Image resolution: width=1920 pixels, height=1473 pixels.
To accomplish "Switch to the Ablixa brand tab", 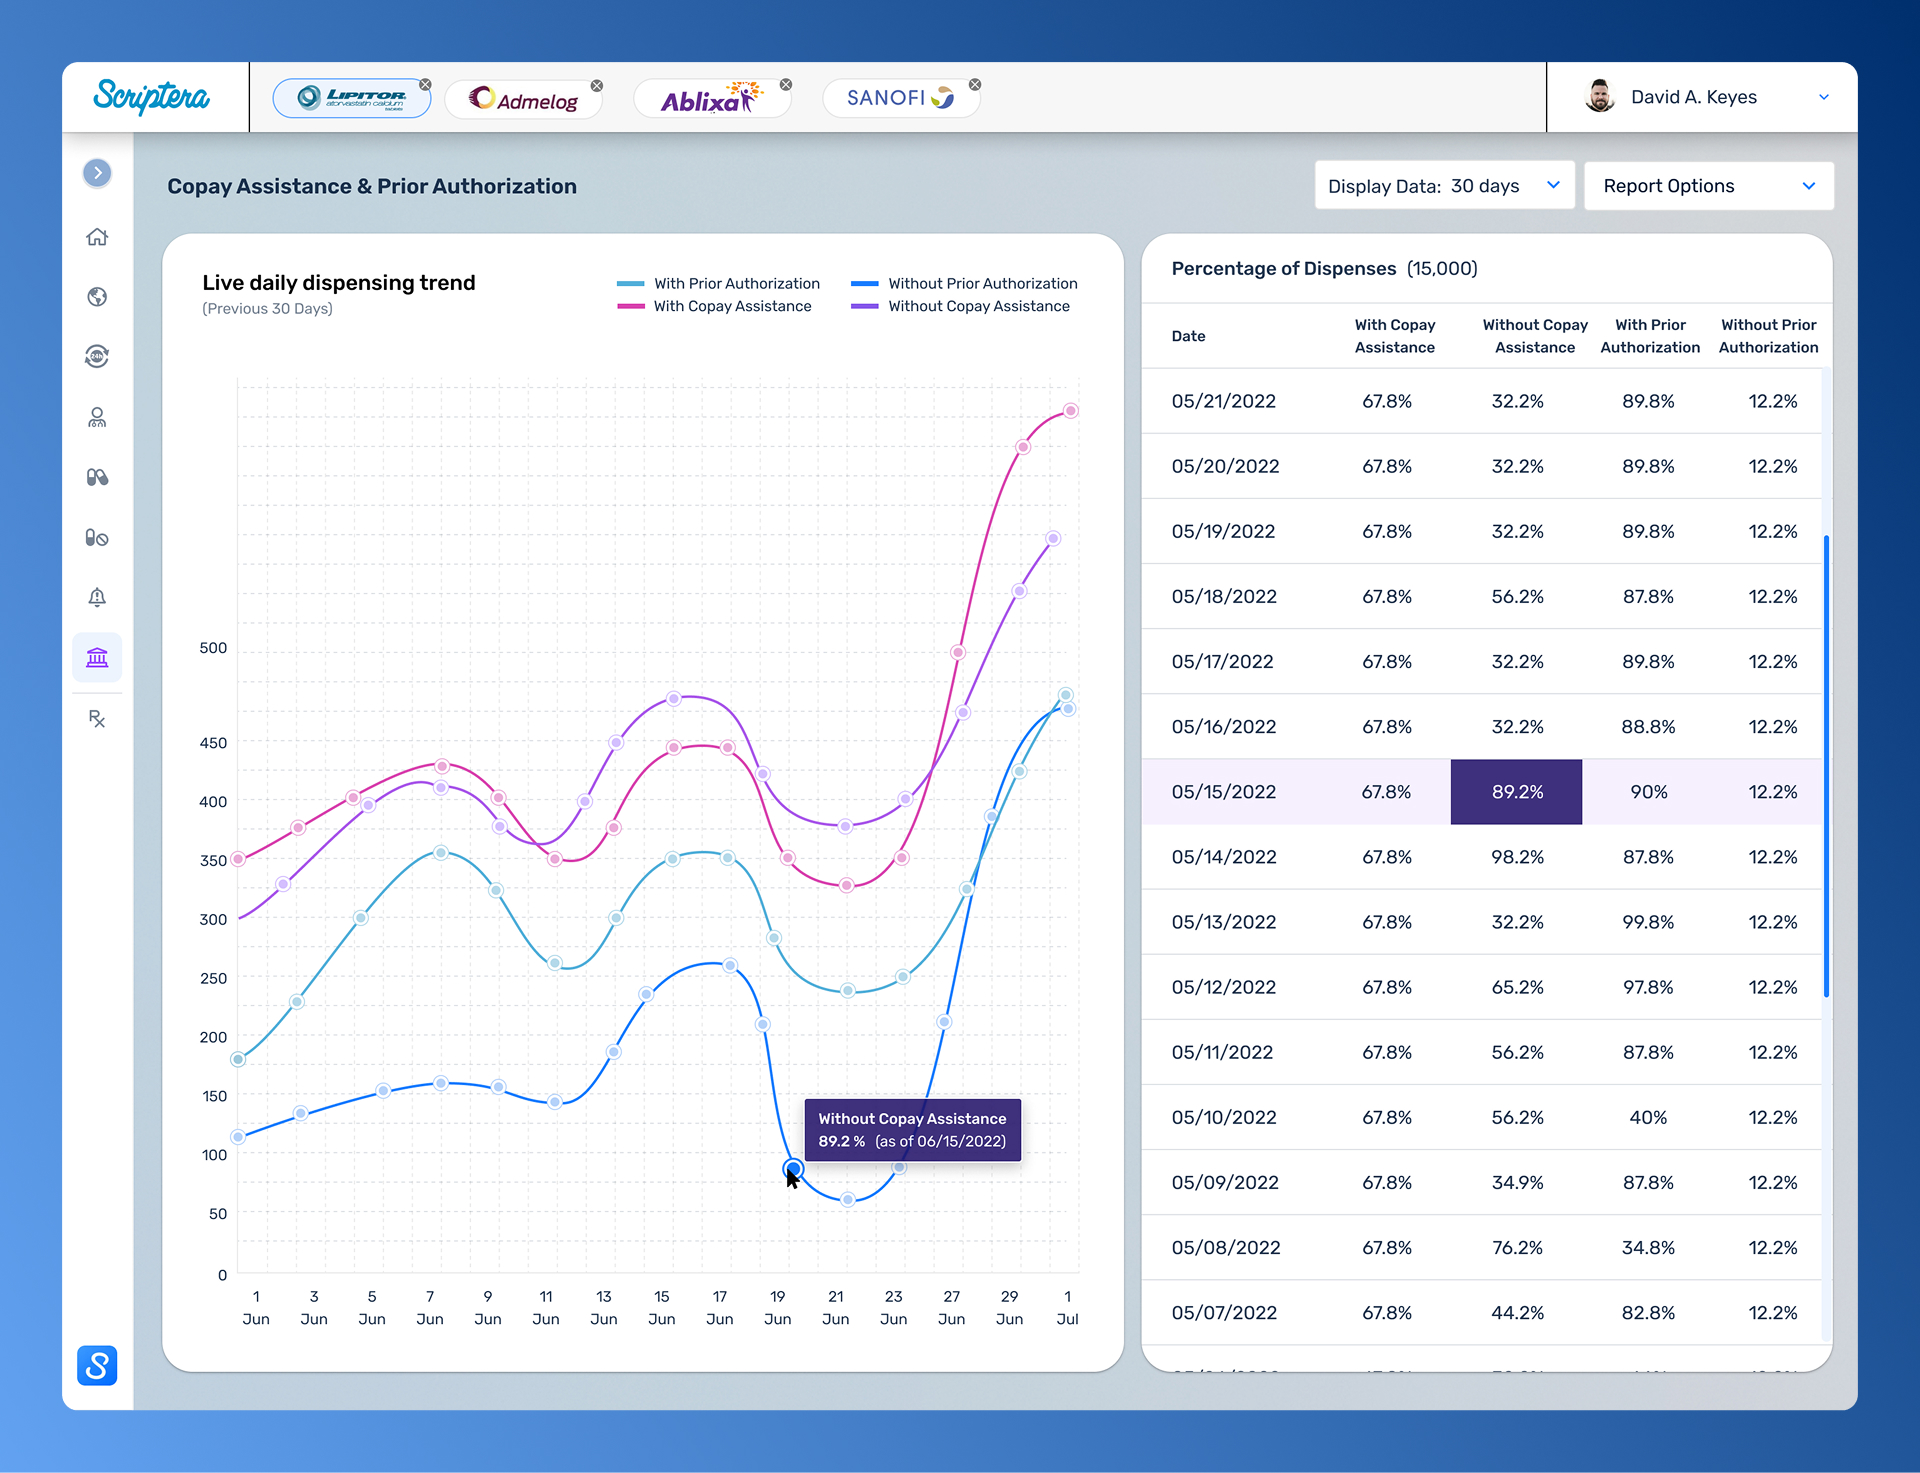I will [710, 99].
